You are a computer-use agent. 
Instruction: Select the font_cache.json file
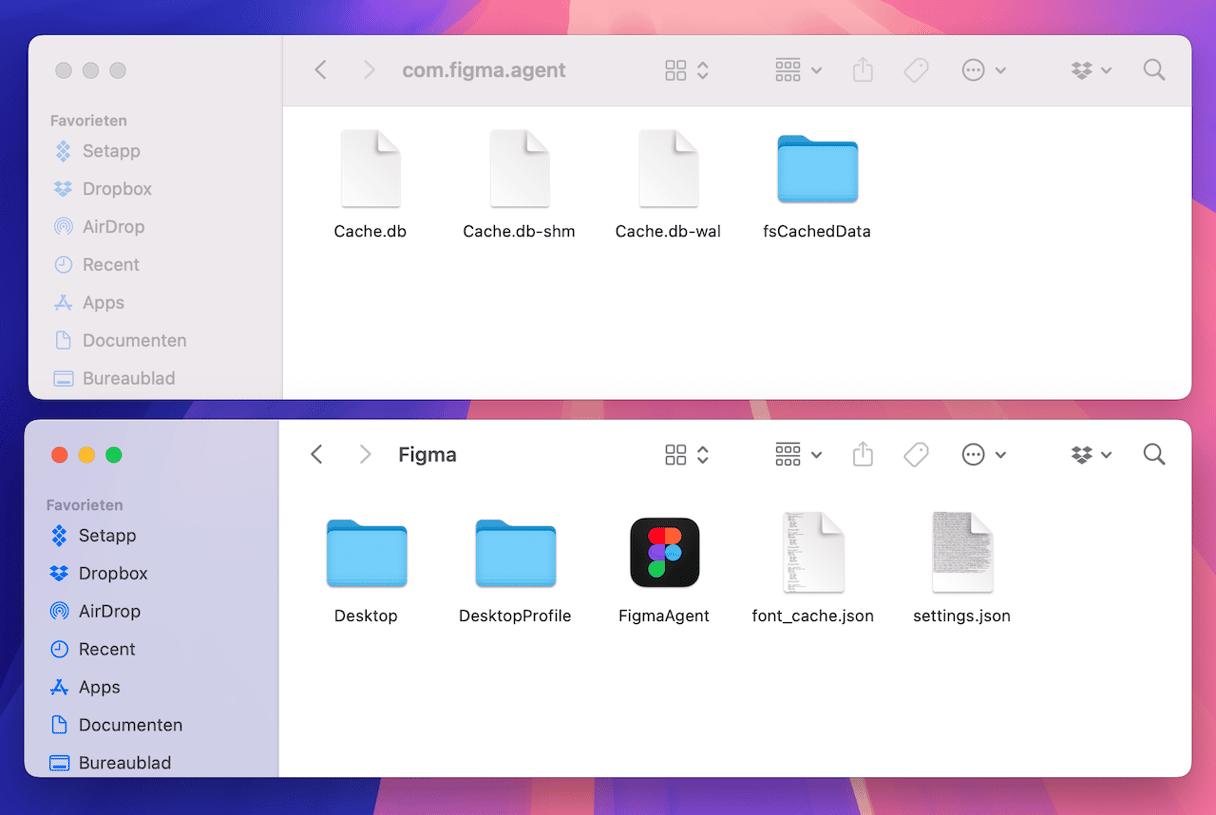[x=812, y=553]
